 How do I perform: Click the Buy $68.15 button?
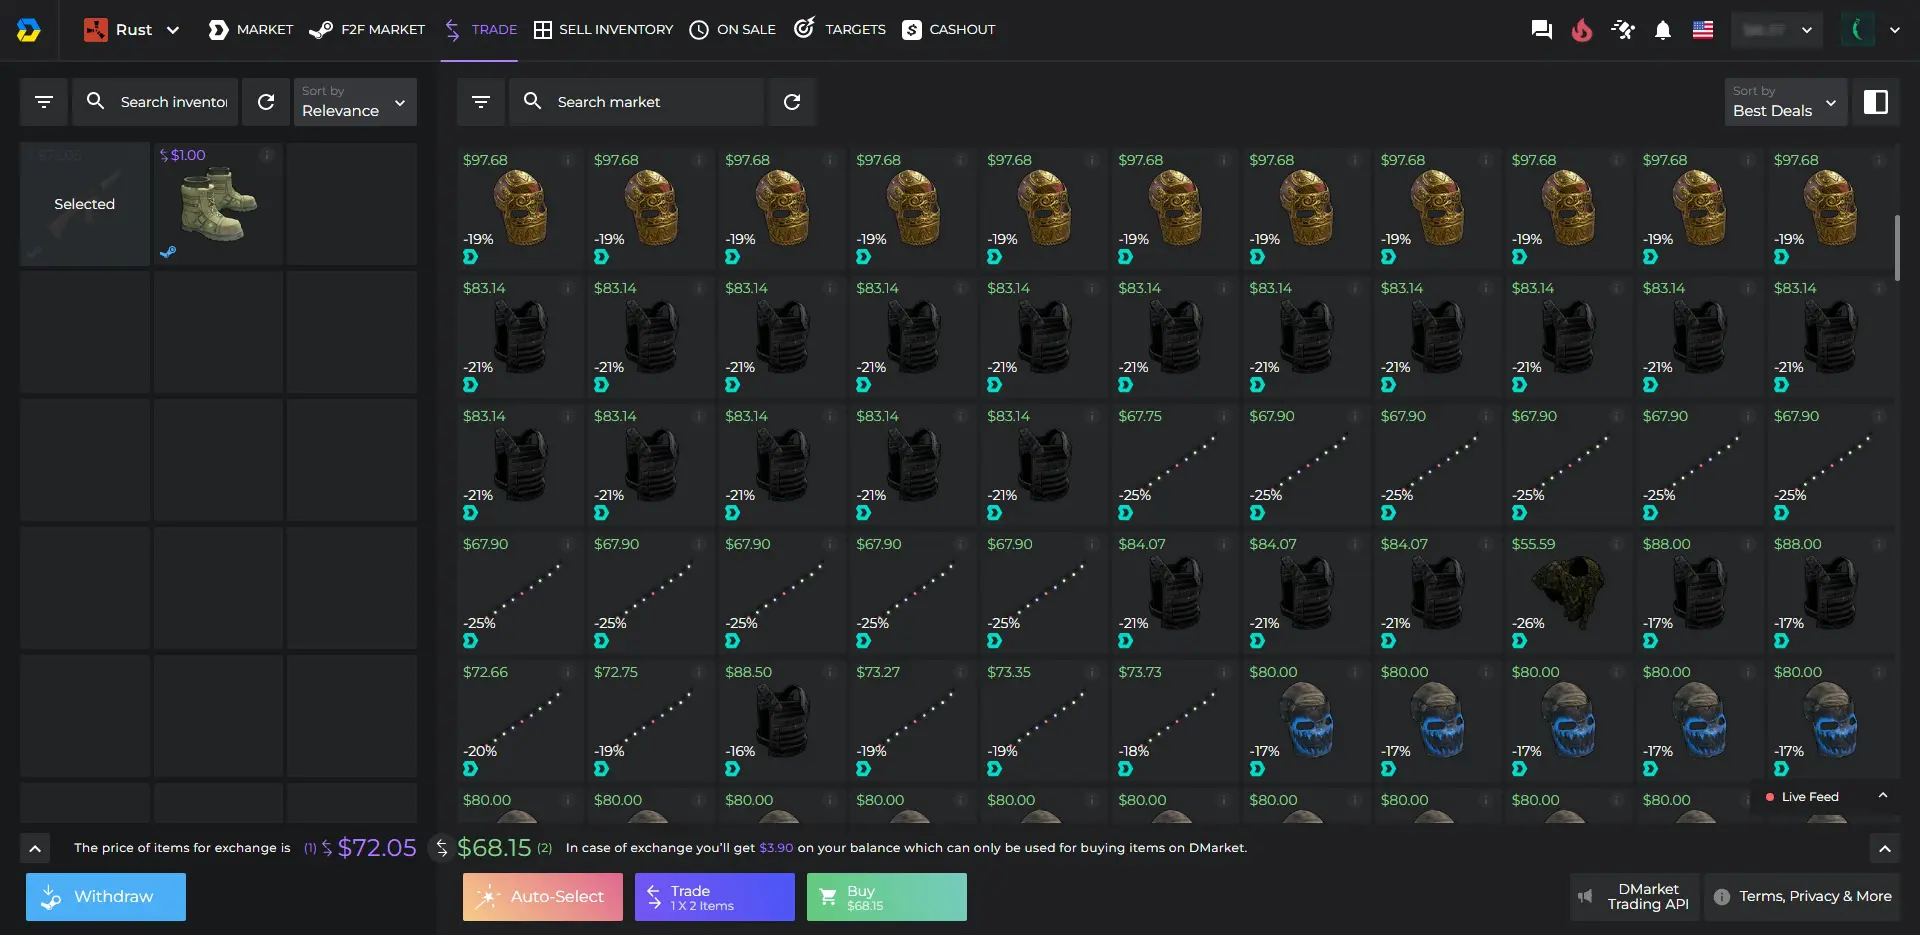[887, 897]
